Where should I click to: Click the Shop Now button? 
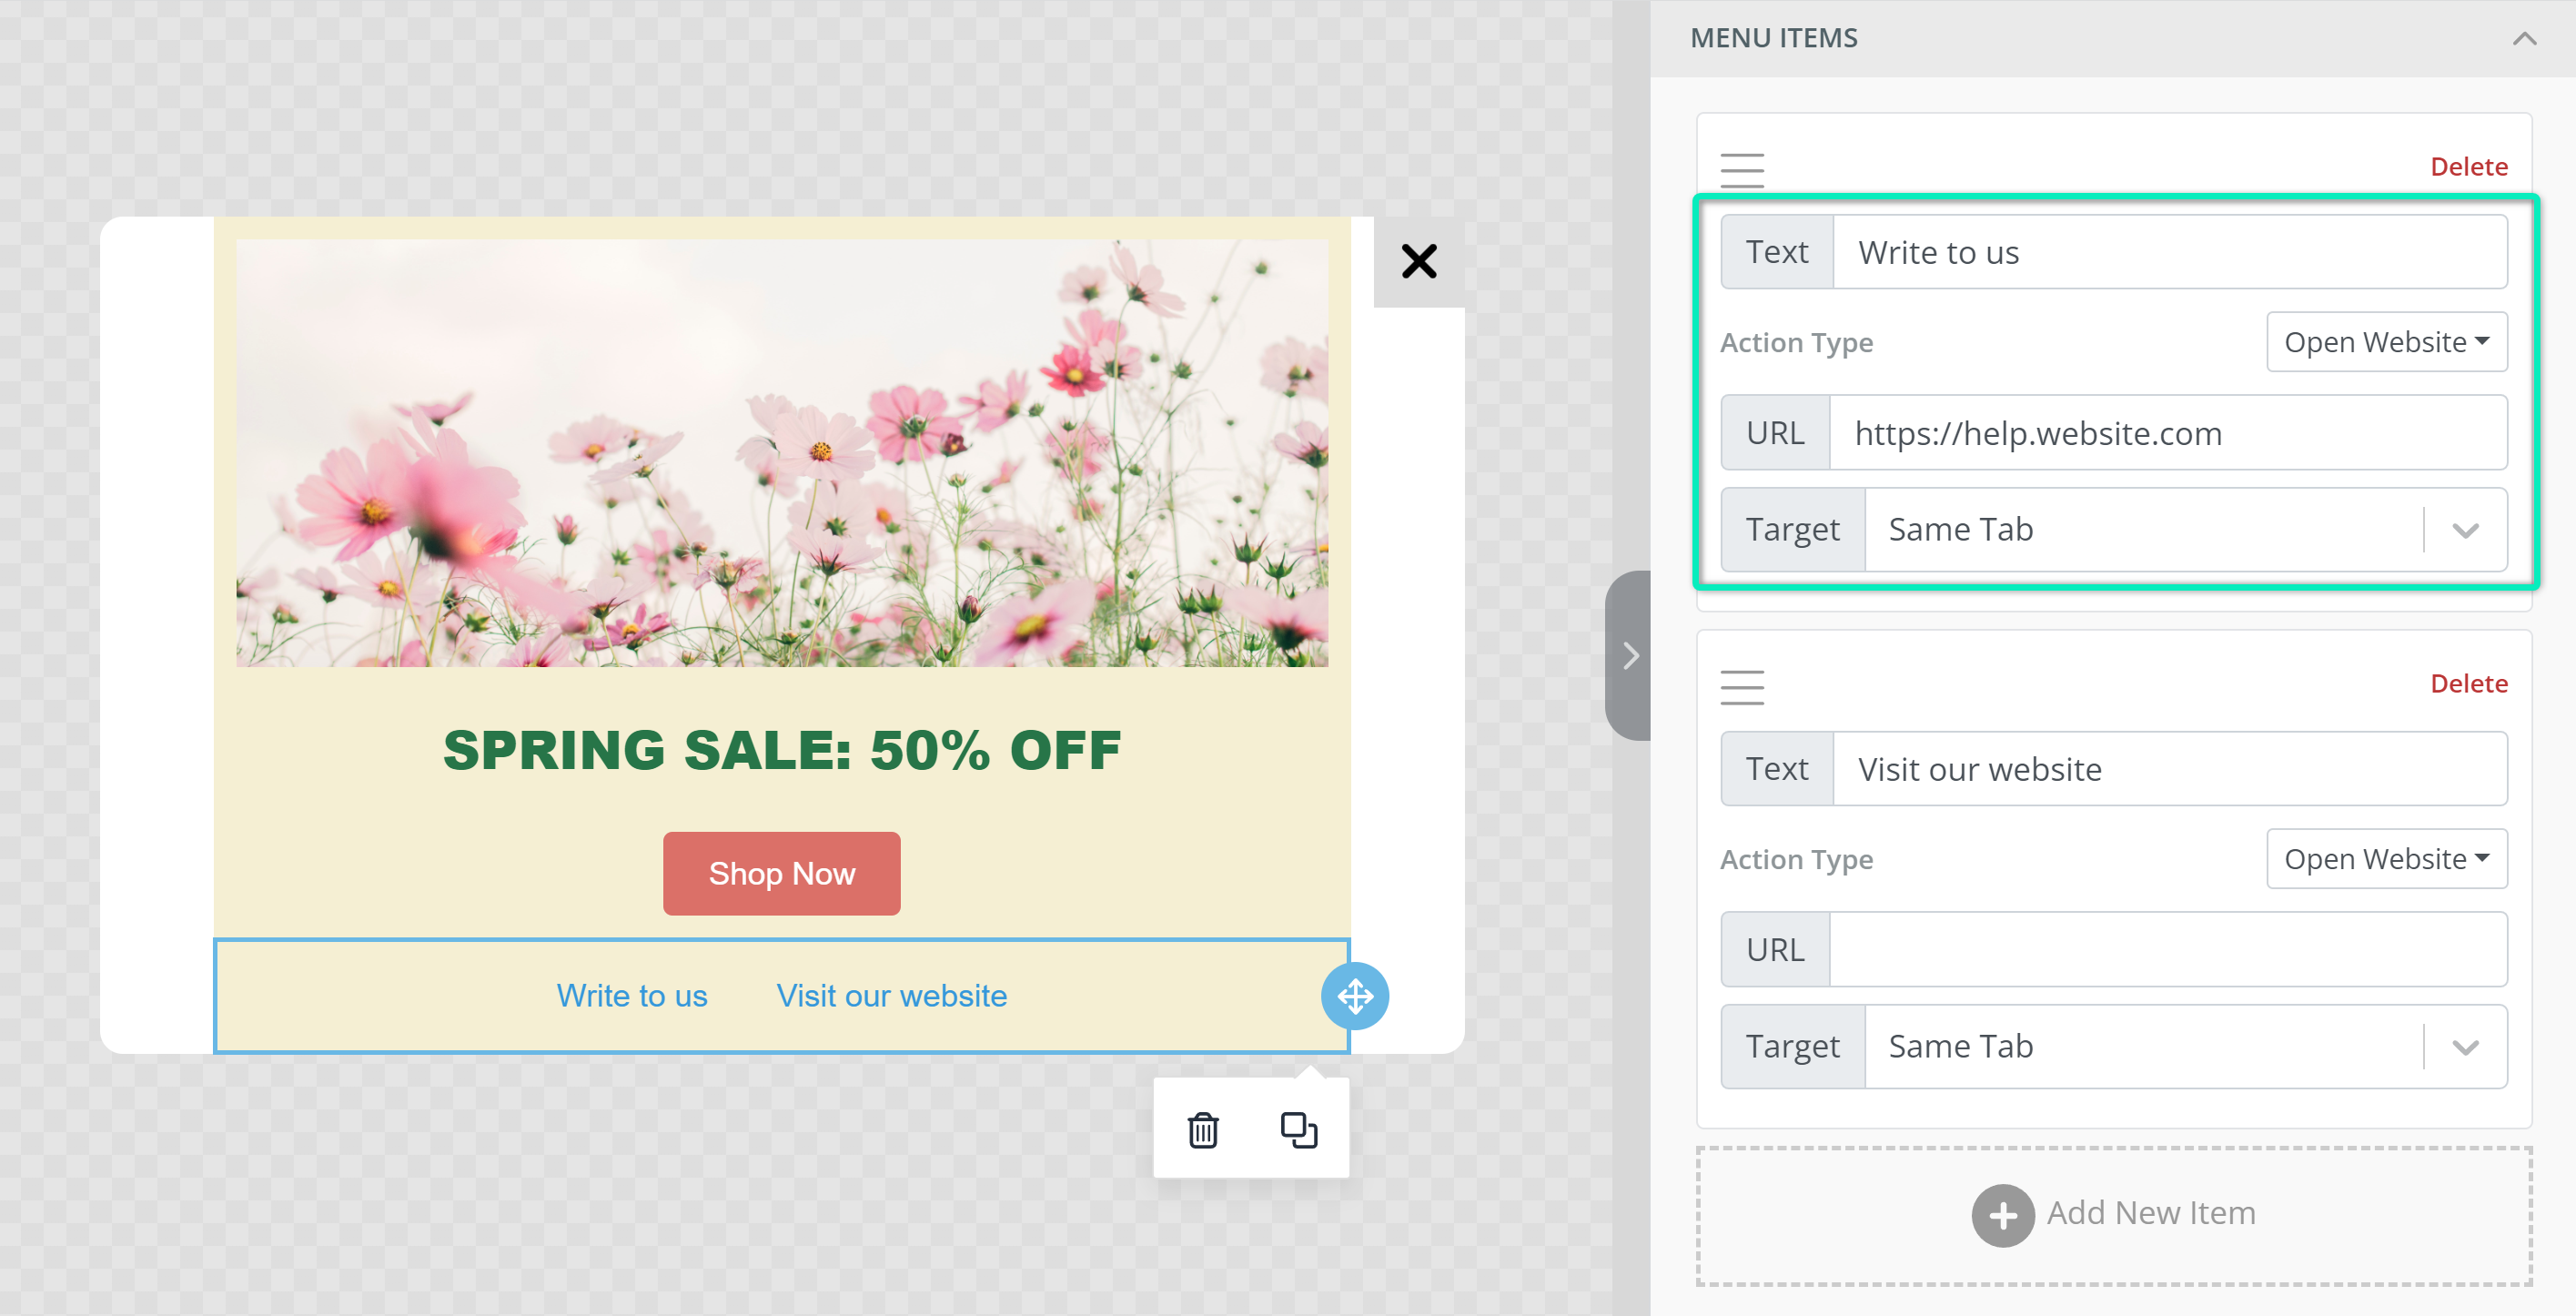pyautogui.click(x=781, y=873)
